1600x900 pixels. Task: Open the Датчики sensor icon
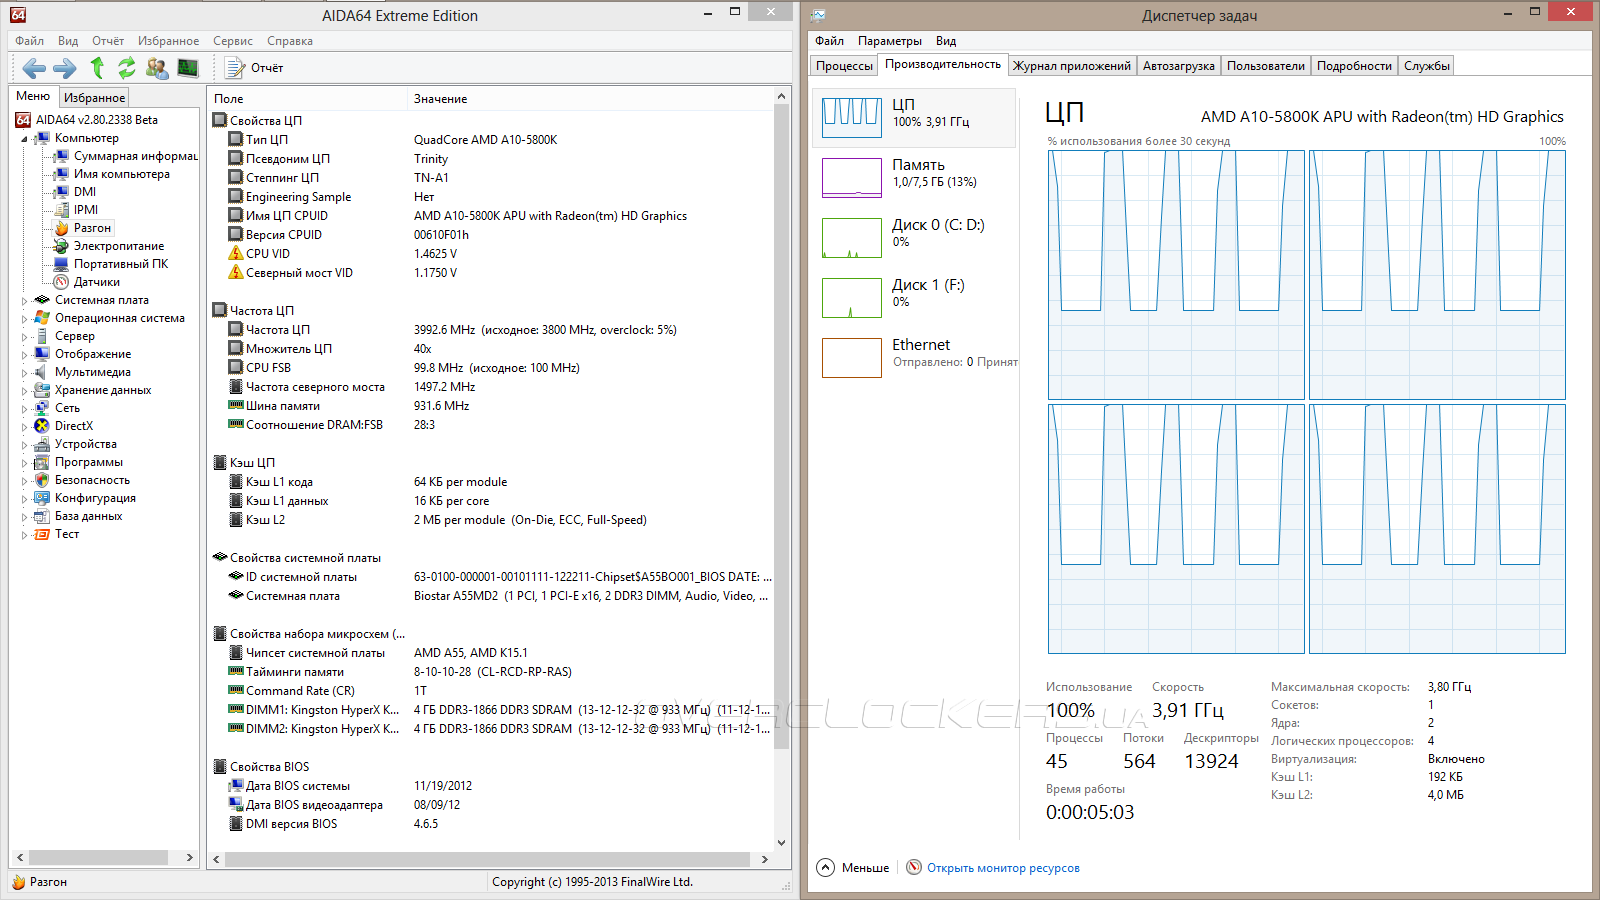[62, 282]
